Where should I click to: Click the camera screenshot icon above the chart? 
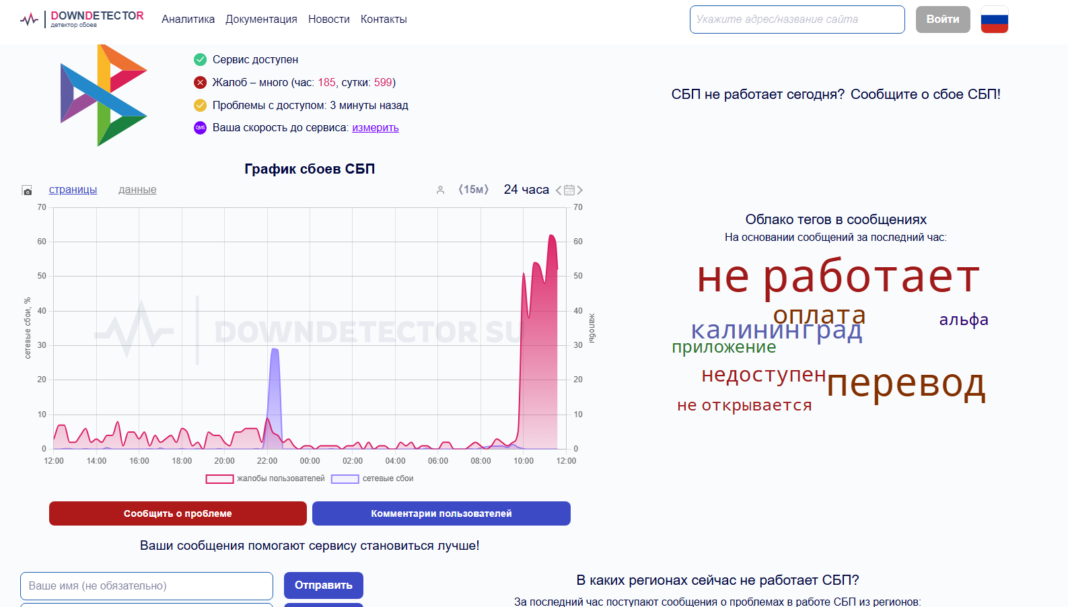click(x=27, y=190)
